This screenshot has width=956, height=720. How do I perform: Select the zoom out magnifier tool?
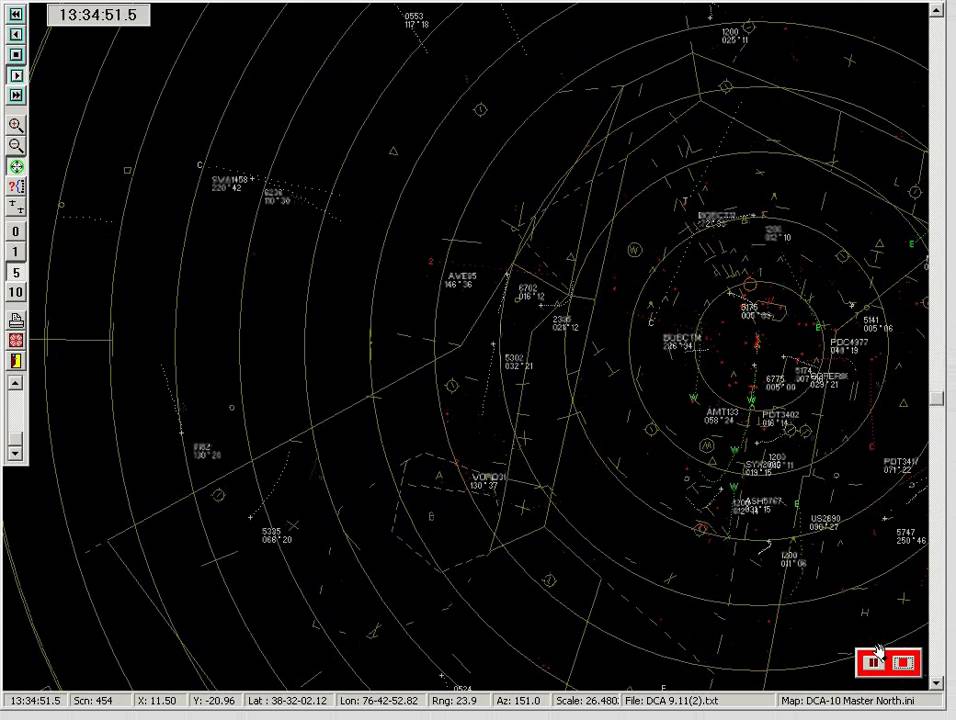16,146
